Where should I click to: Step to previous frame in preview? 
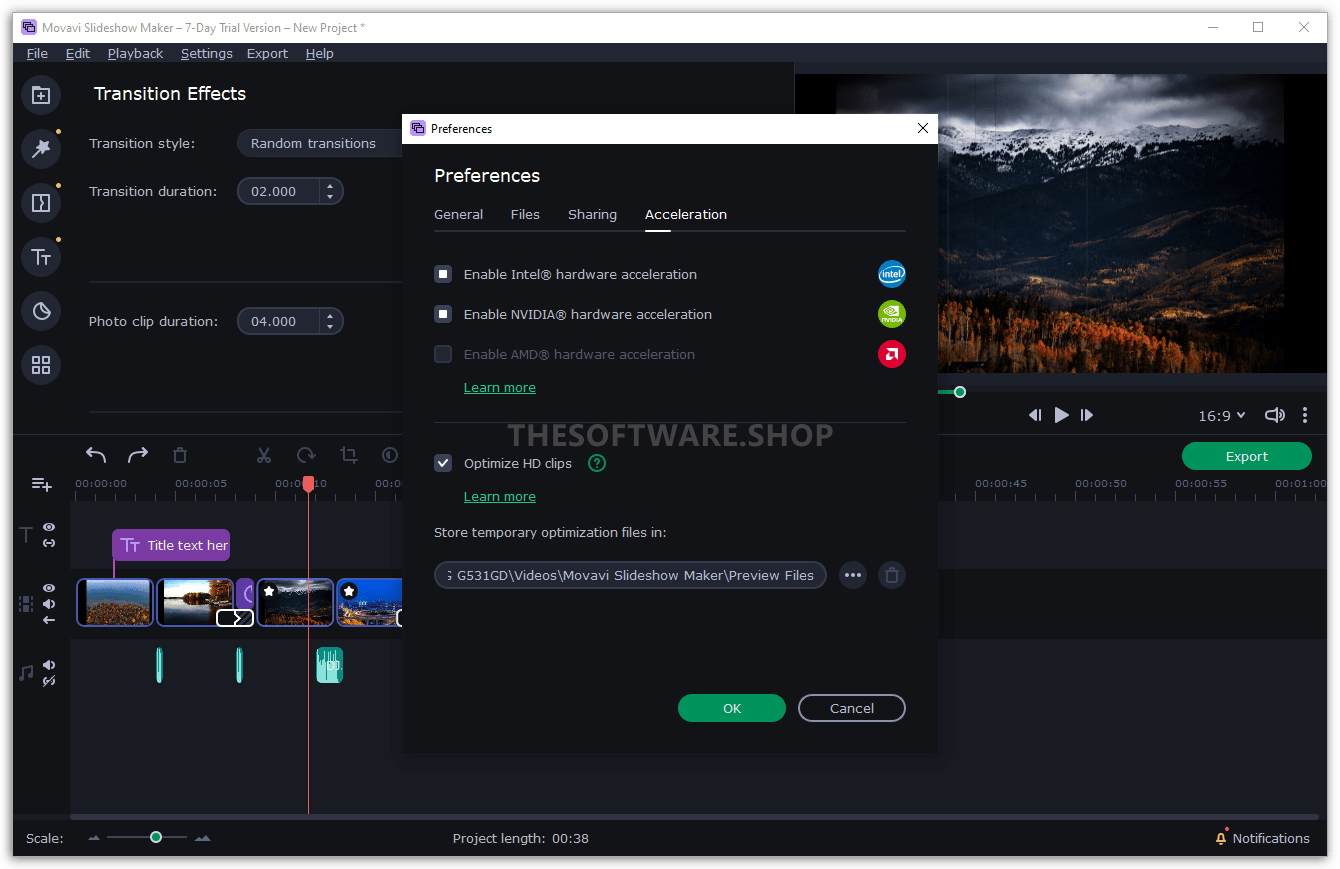[x=1035, y=415]
